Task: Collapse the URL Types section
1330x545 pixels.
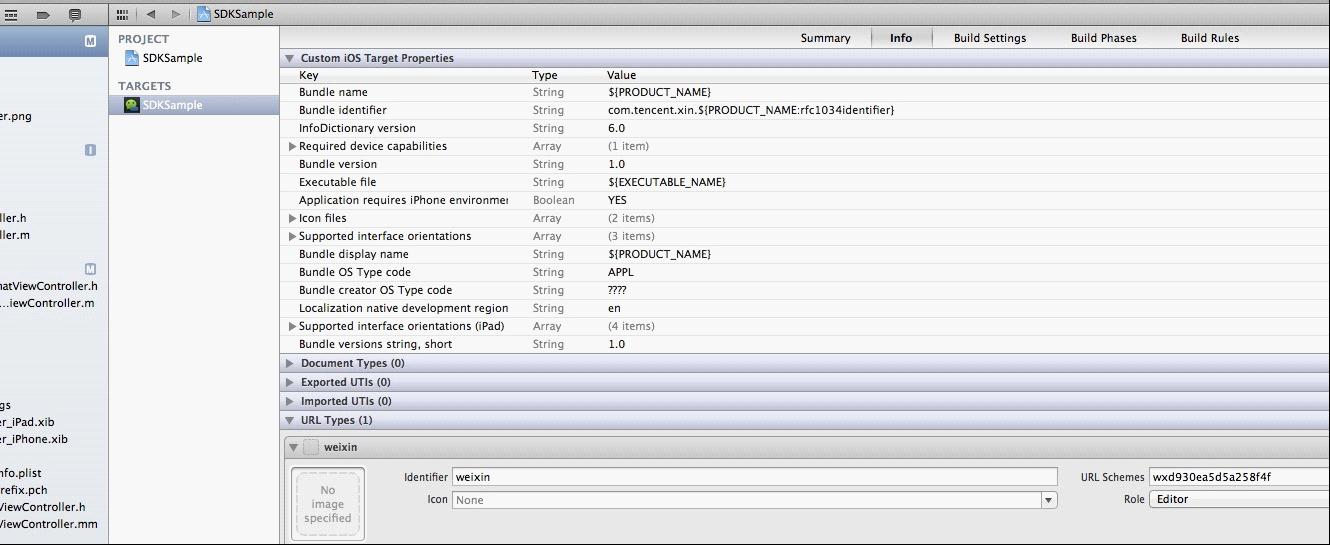Action: pyautogui.click(x=290, y=421)
